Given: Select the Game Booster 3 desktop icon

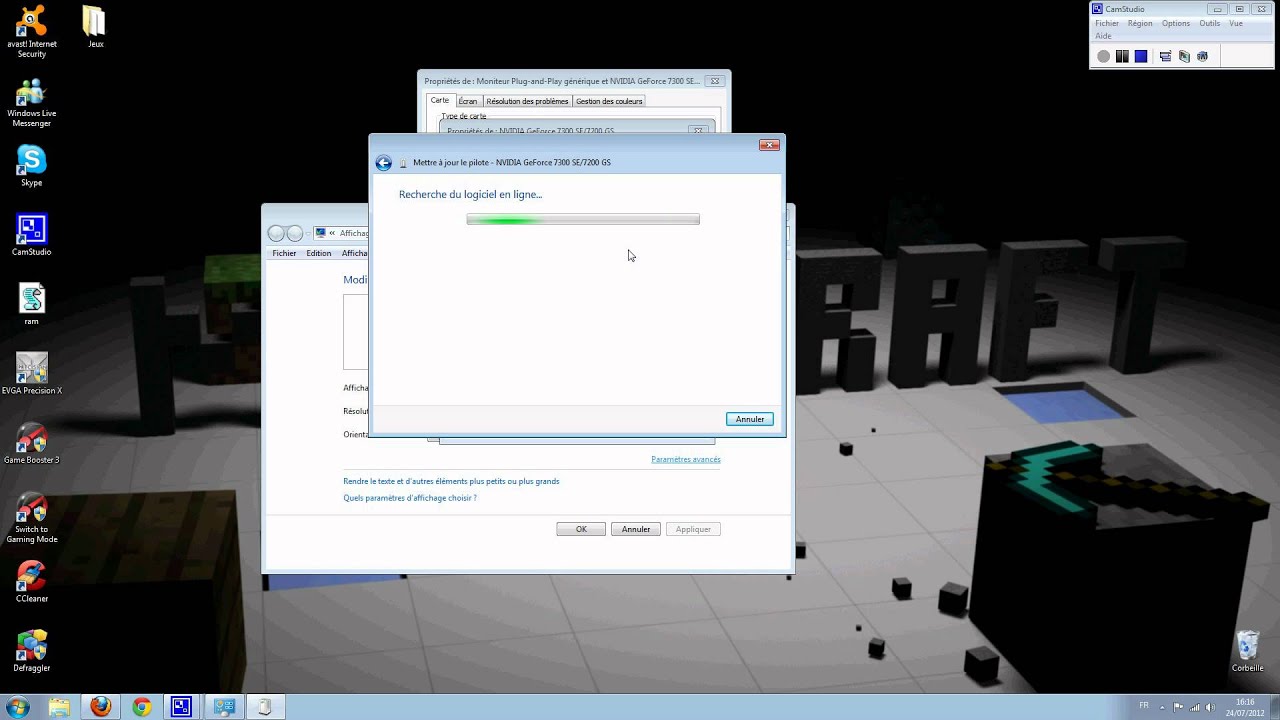Looking at the screenshot, I should (x=32, y=443).
